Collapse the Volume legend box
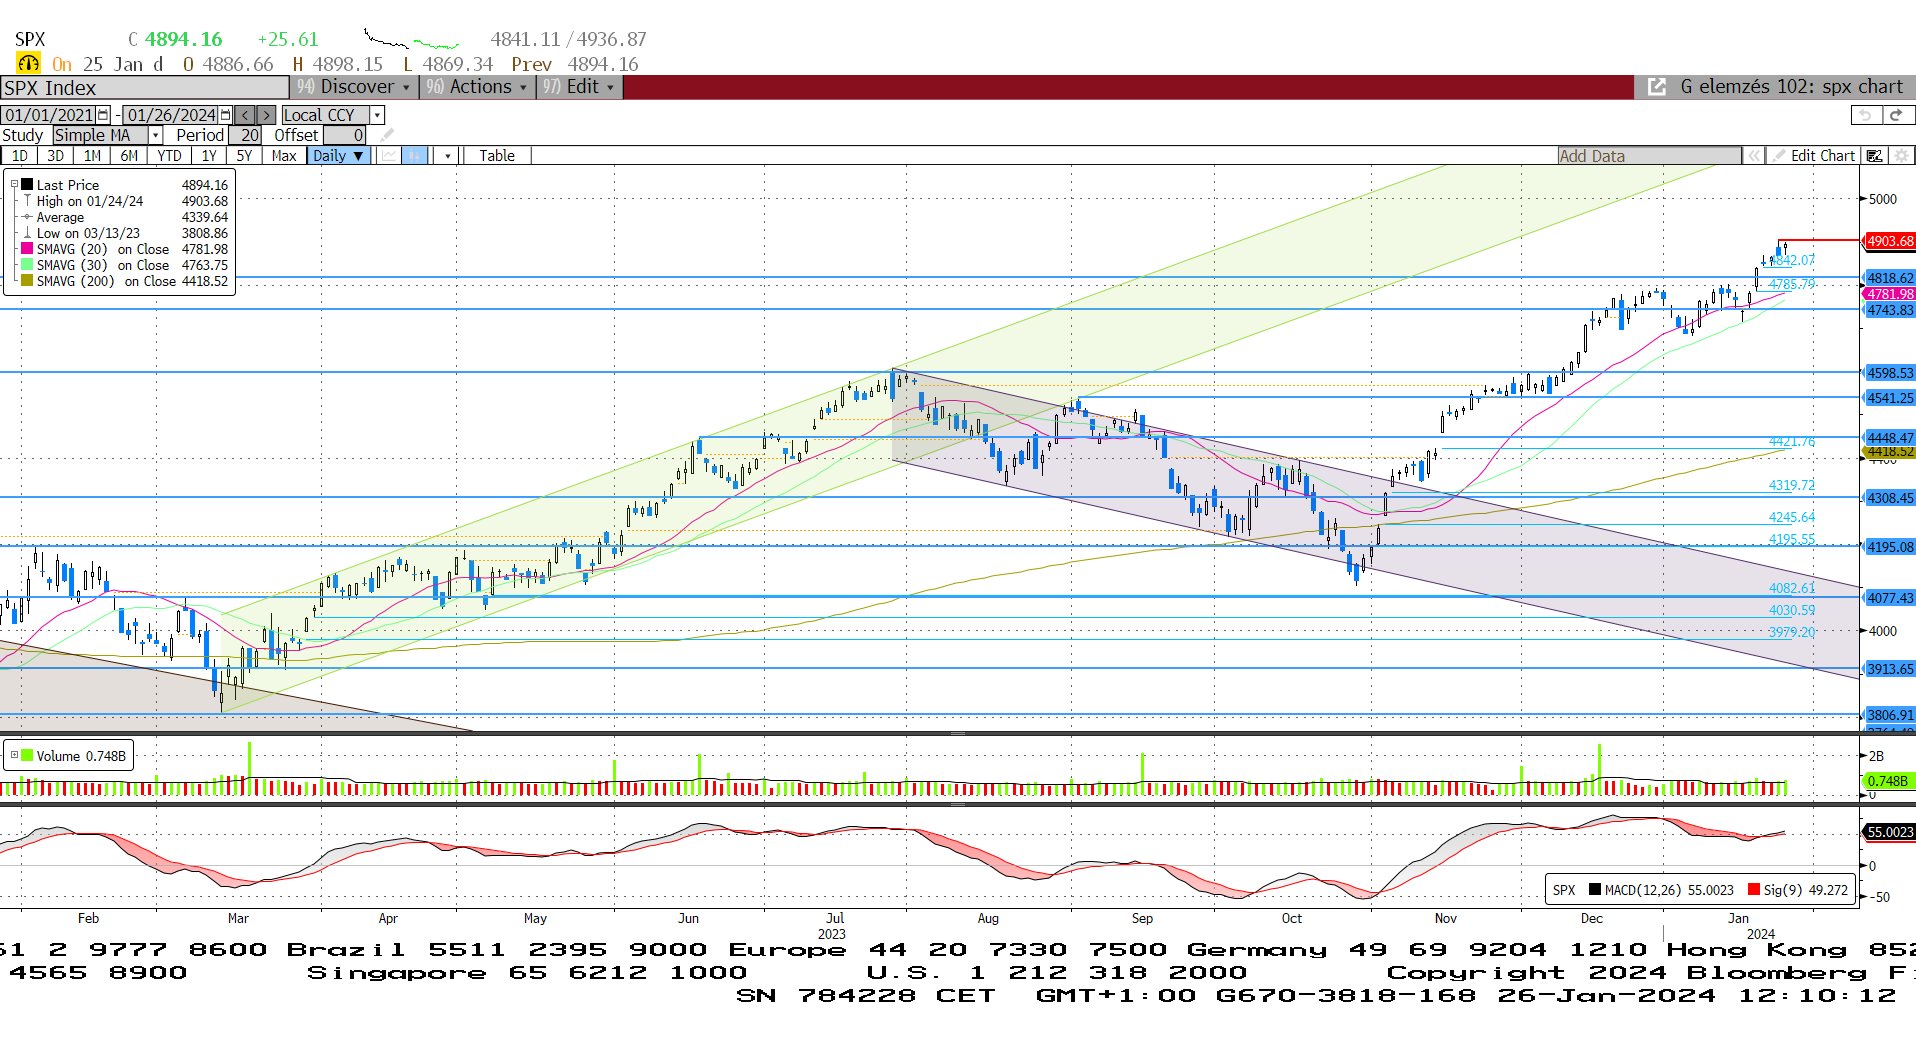The height and width of the screenshot is (1051, 1916). [x=14, y=755]
